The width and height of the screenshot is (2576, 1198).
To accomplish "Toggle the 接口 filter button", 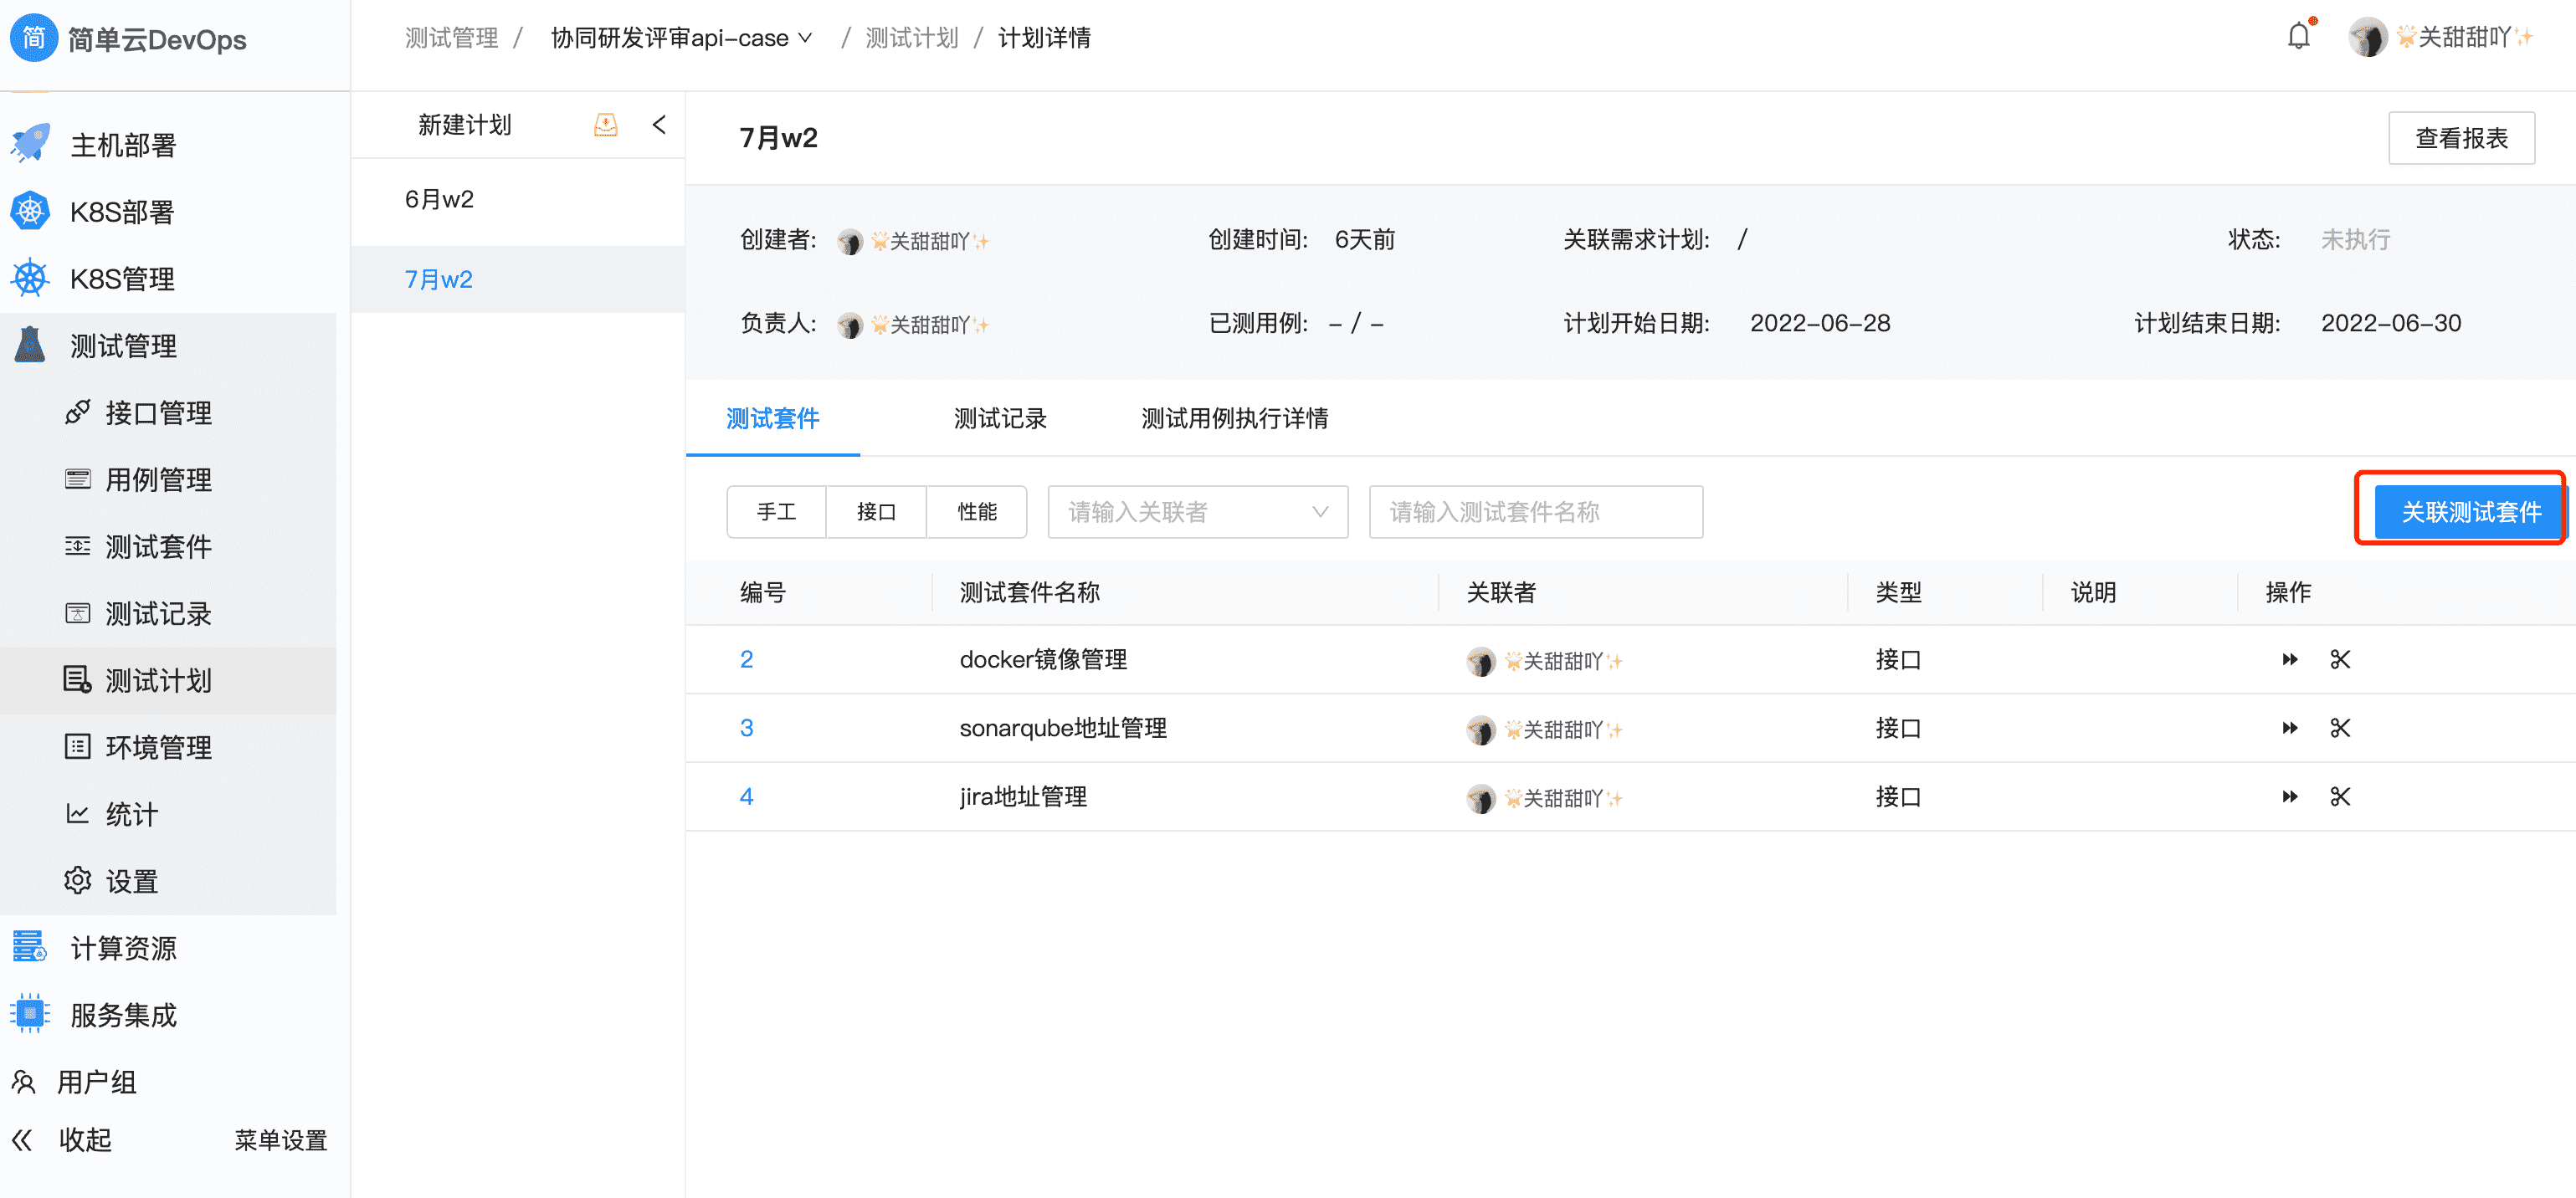I will pyautogui.click(x=876, y=511).
